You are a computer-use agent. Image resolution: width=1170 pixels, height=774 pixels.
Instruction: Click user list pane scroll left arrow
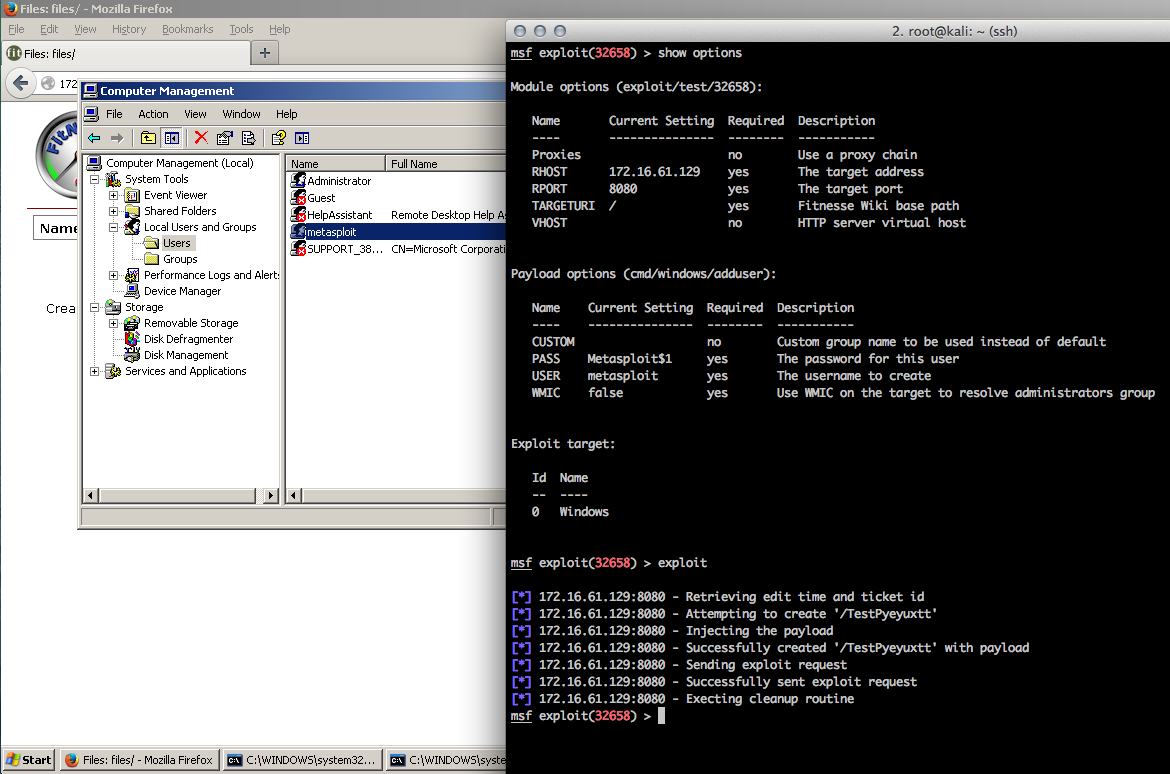[295, 496]
